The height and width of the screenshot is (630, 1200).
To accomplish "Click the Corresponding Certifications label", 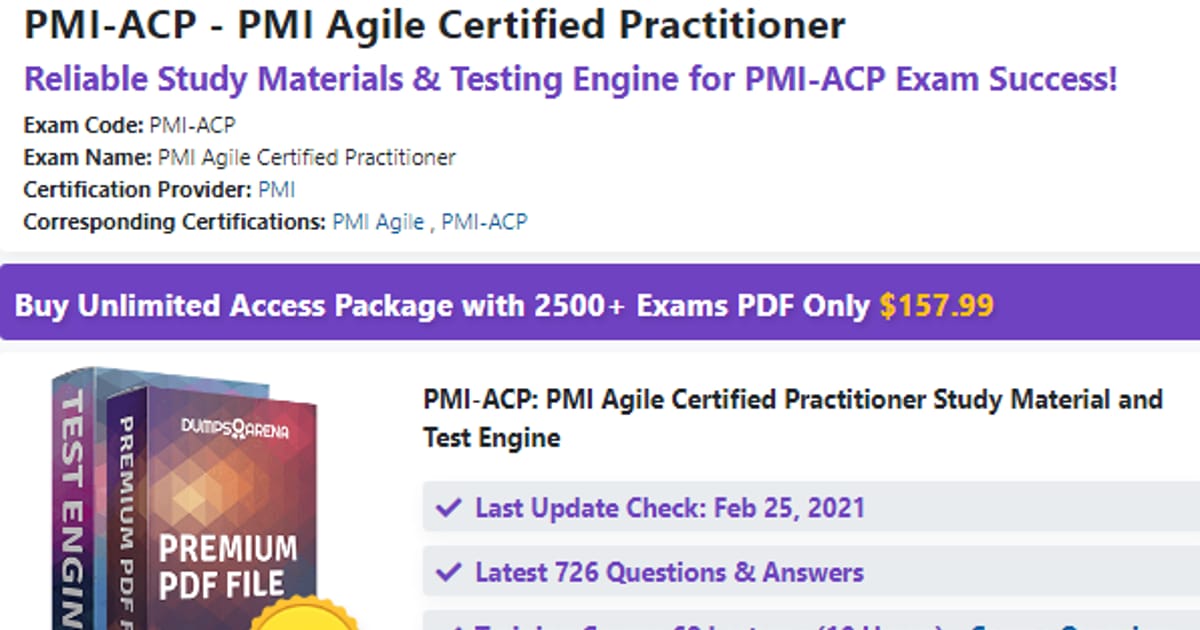I will (x=175, y=221).
